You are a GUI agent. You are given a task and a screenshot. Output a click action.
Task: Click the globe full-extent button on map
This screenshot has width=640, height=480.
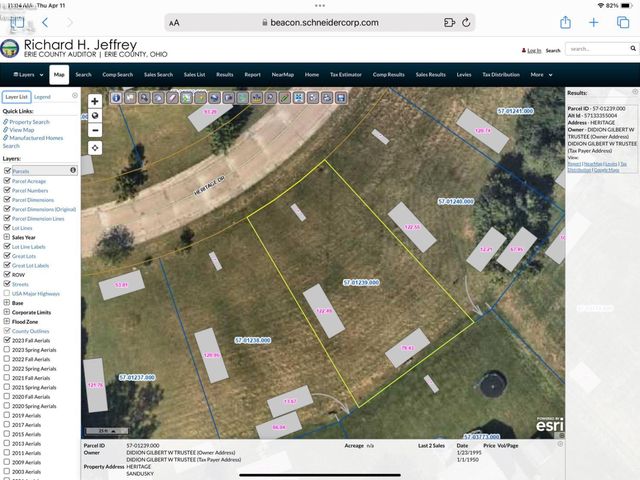(95, 115)
